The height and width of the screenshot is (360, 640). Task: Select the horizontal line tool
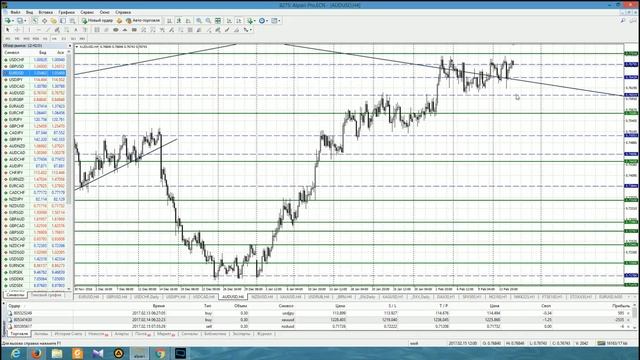[x=38, y=30]
